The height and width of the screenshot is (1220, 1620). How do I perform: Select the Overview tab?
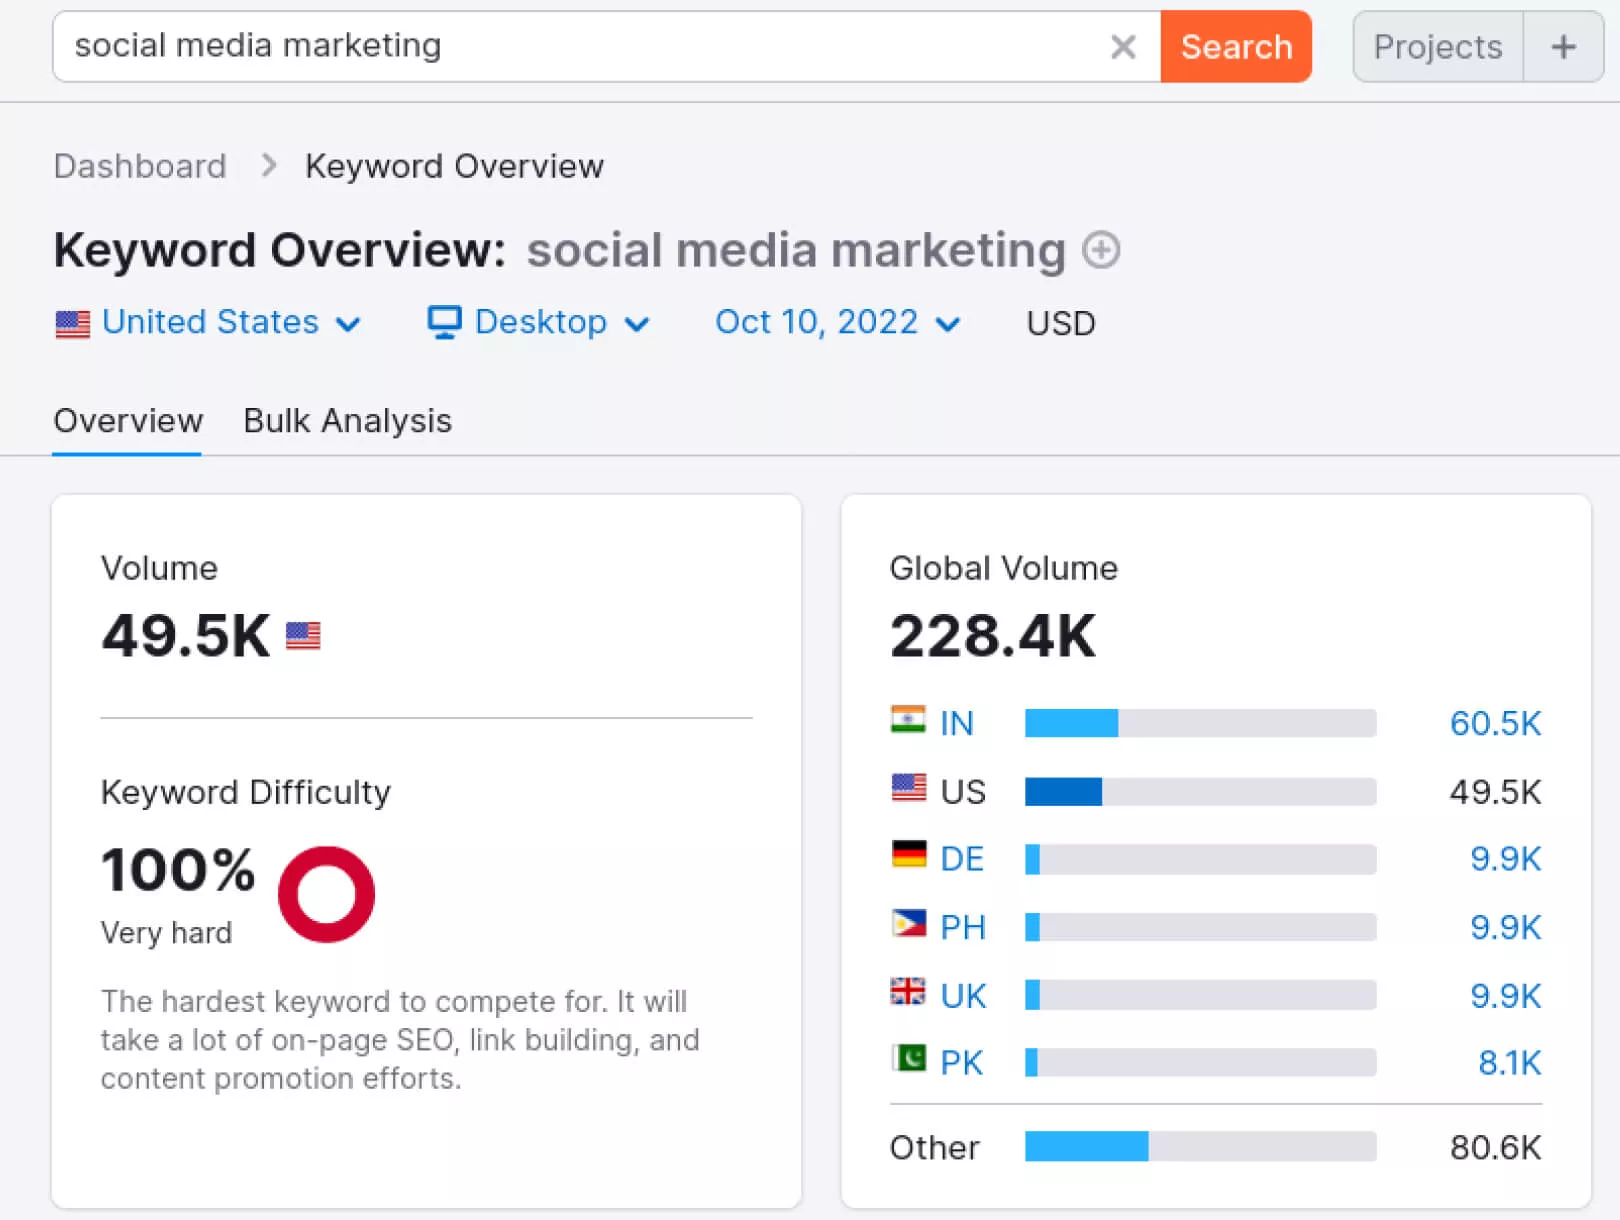[x=128, y=421]
